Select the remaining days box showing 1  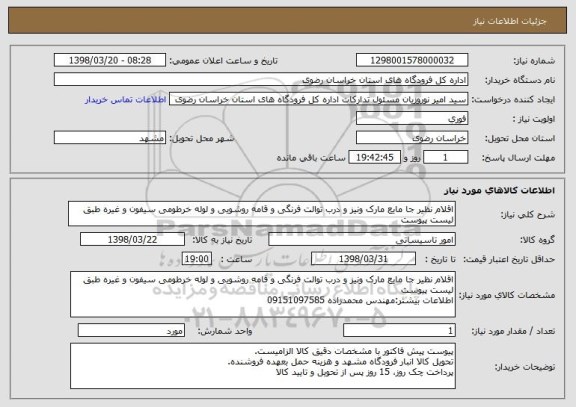[446, 158]
